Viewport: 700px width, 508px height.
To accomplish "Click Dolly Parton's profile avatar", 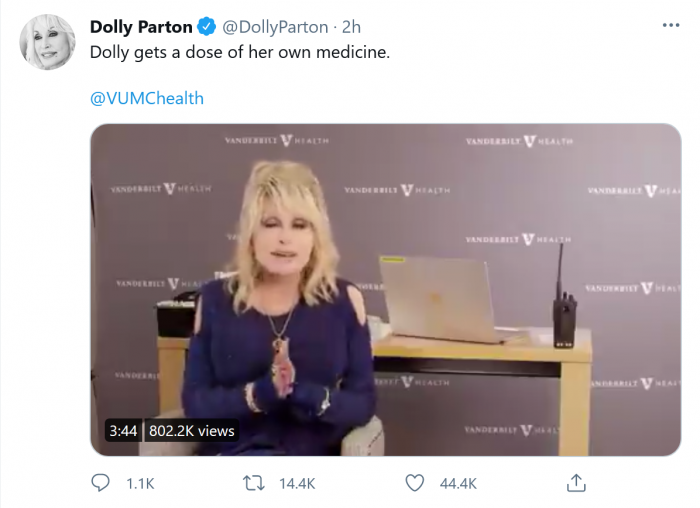I will 48,42.
